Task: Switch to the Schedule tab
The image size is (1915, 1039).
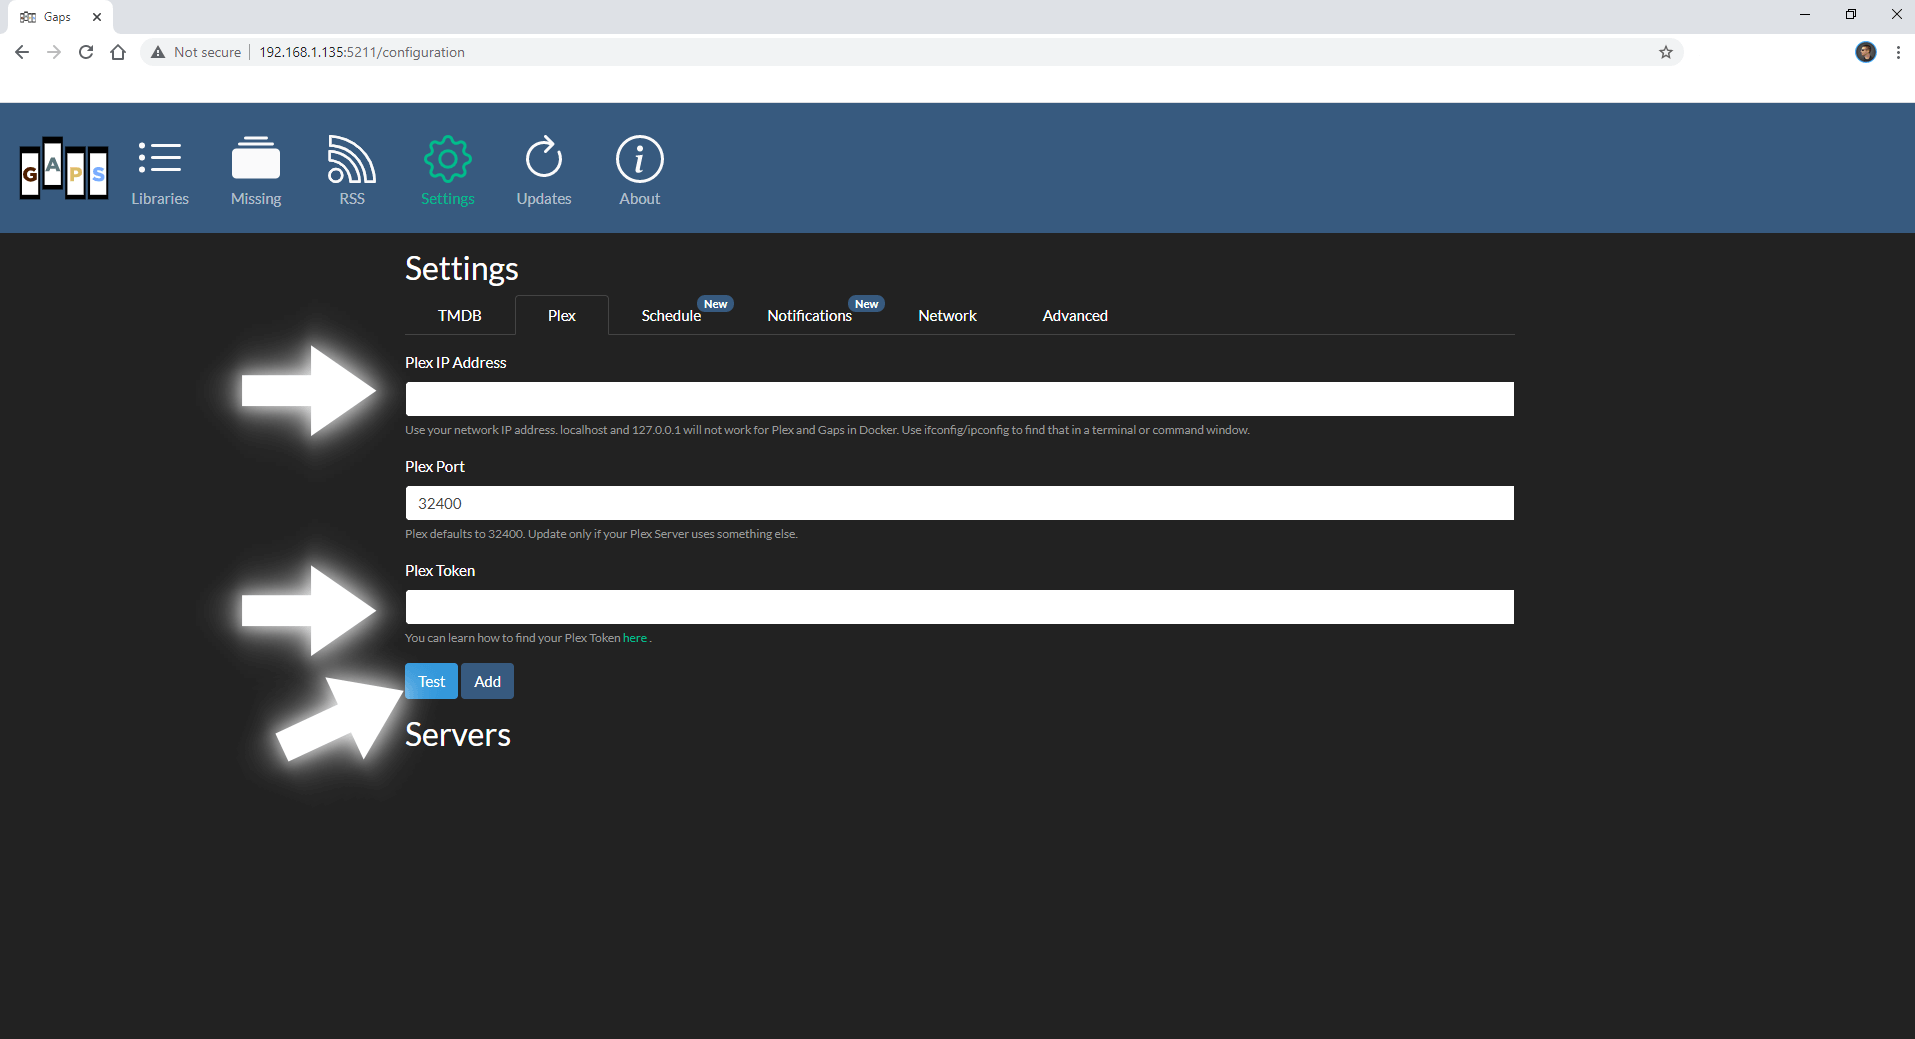Action: click(671, 315)
